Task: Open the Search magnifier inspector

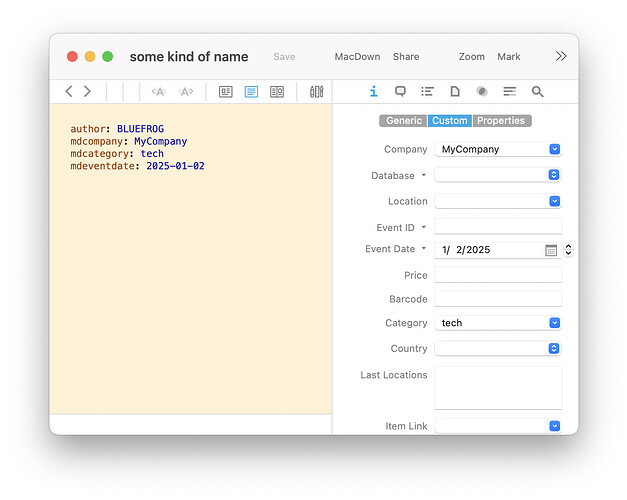Action: click(x=537, y=92)
